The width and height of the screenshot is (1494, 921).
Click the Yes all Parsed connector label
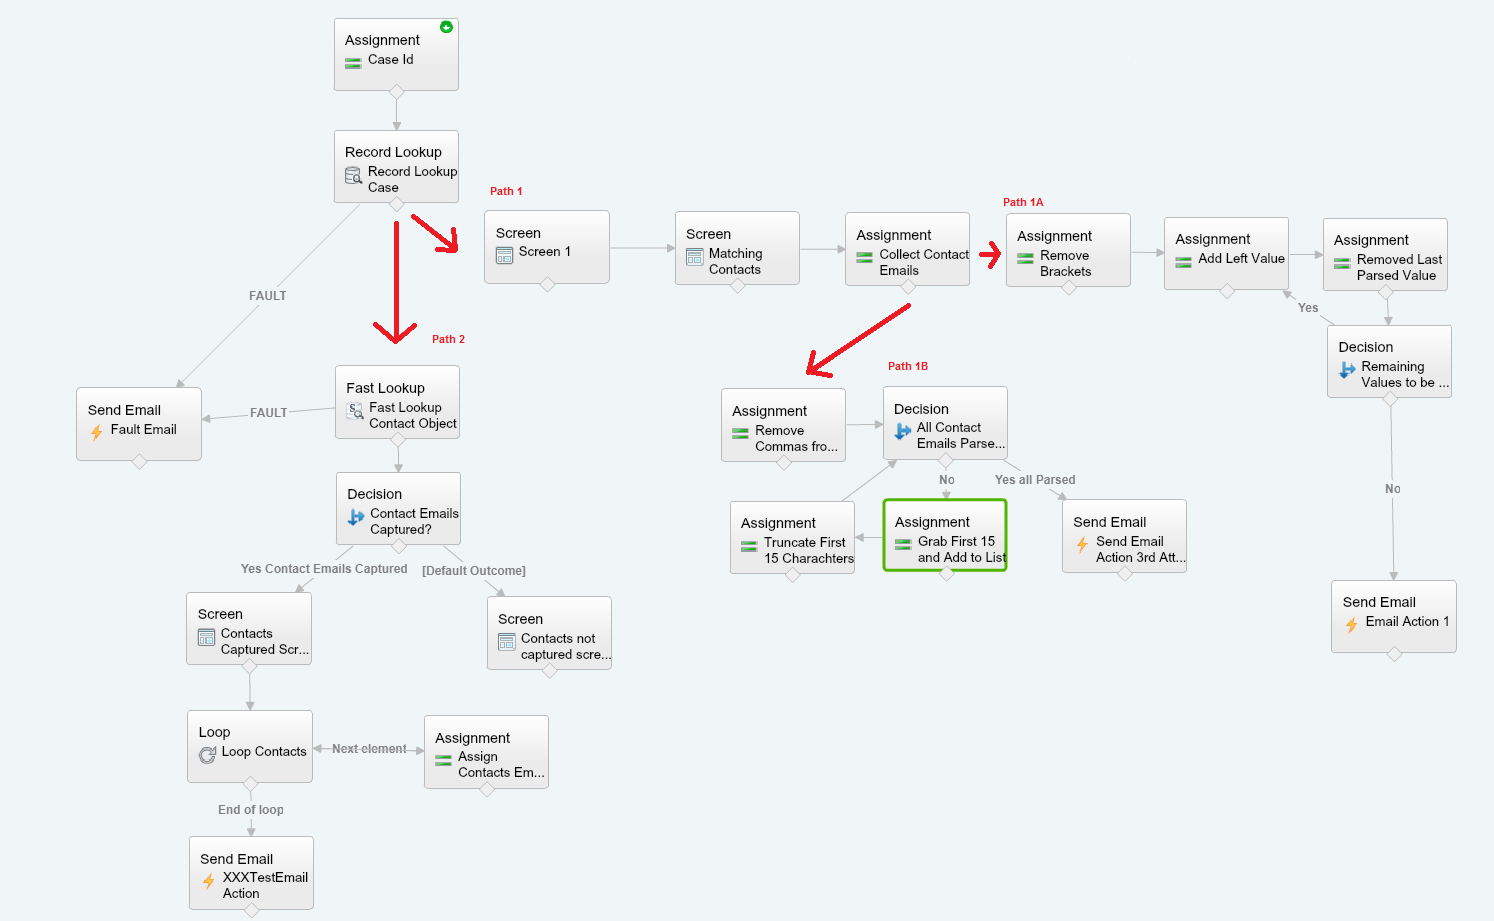click(x=1035, y=480)
